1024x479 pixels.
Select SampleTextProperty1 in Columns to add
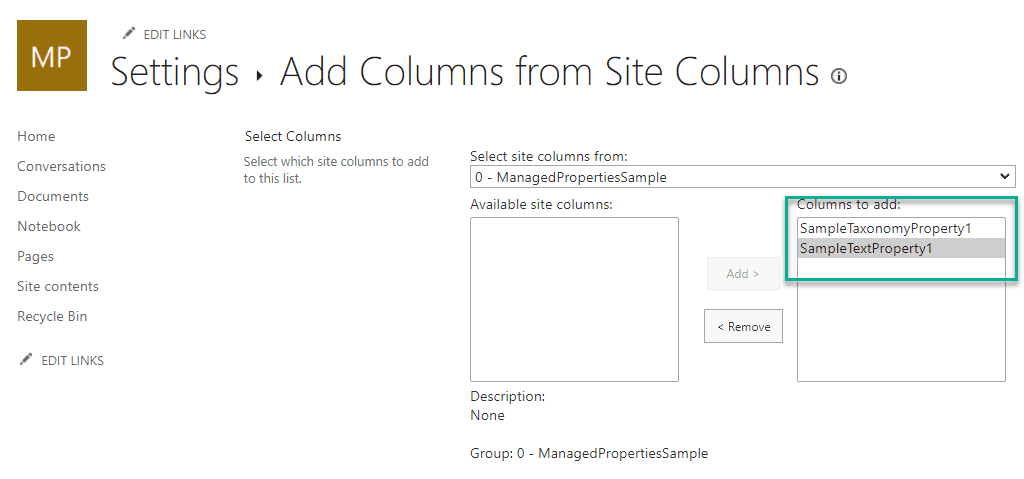pyautogui.click(x=866, y=248)
